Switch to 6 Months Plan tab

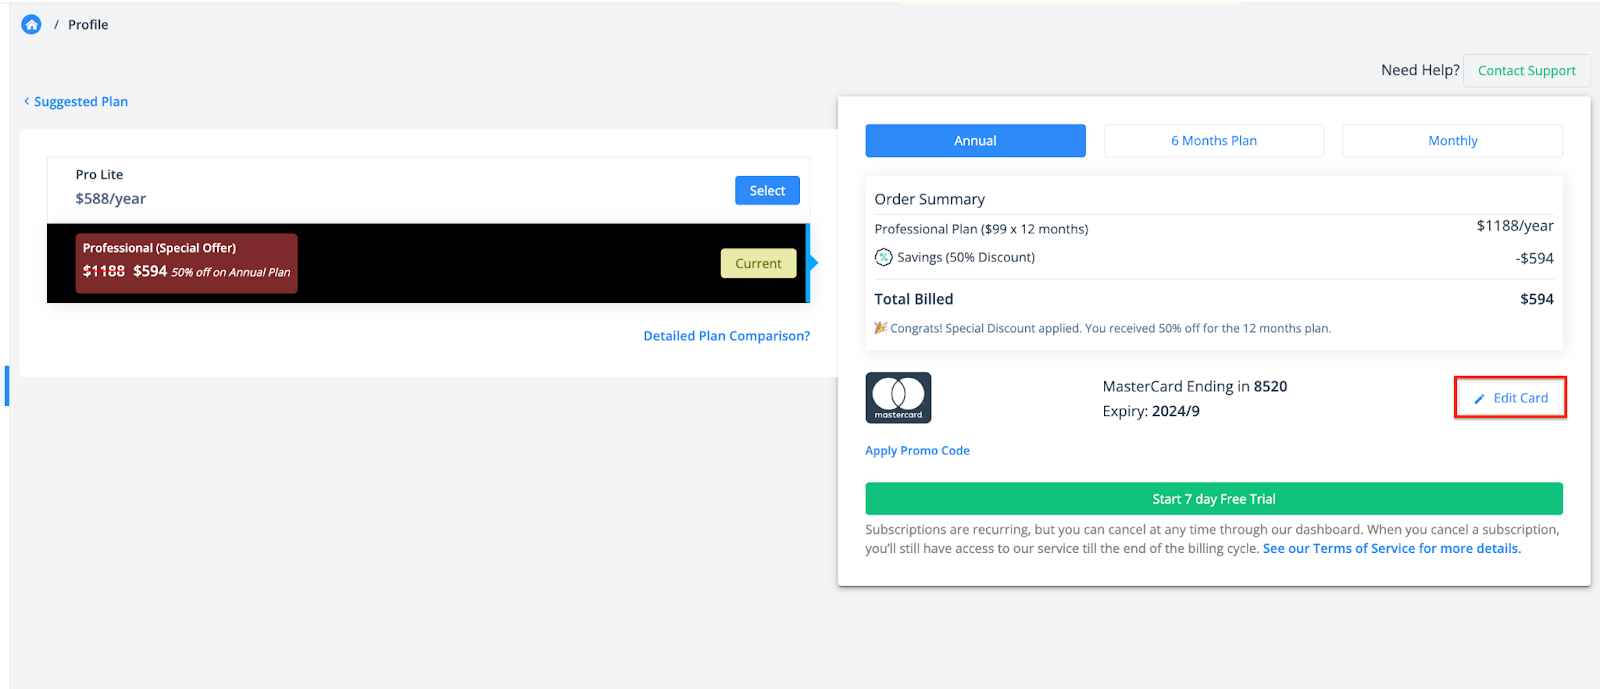(x=1214, y=140)
